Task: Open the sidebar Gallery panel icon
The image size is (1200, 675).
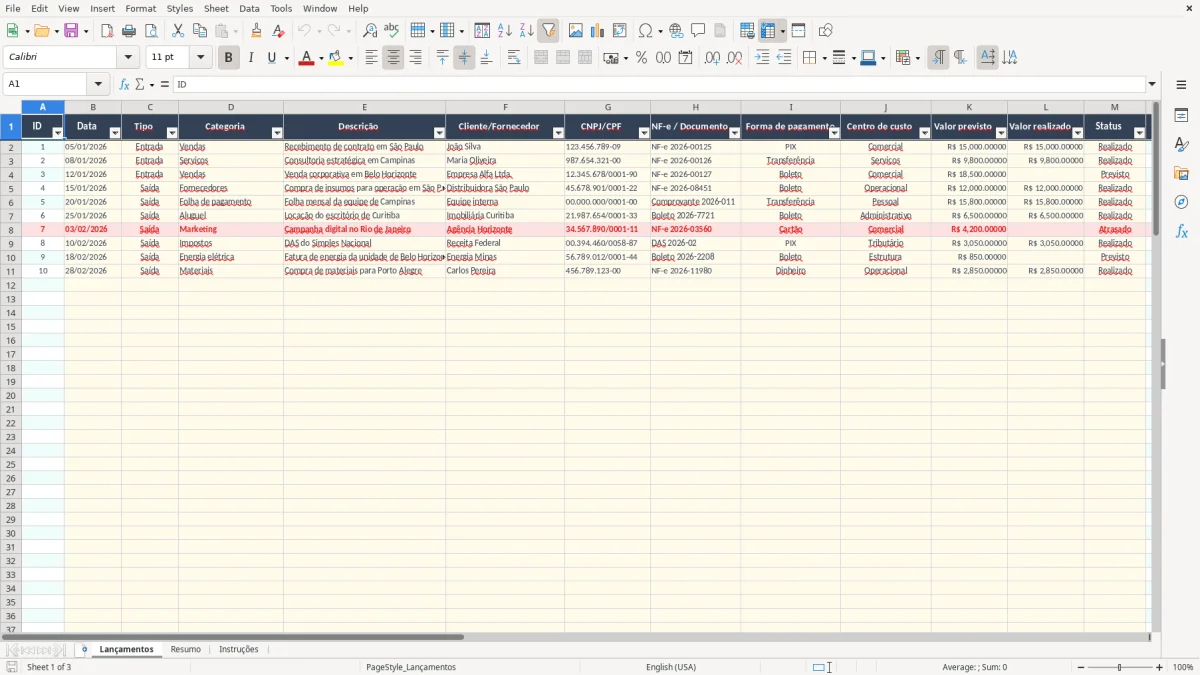Action: point(1181,174)
